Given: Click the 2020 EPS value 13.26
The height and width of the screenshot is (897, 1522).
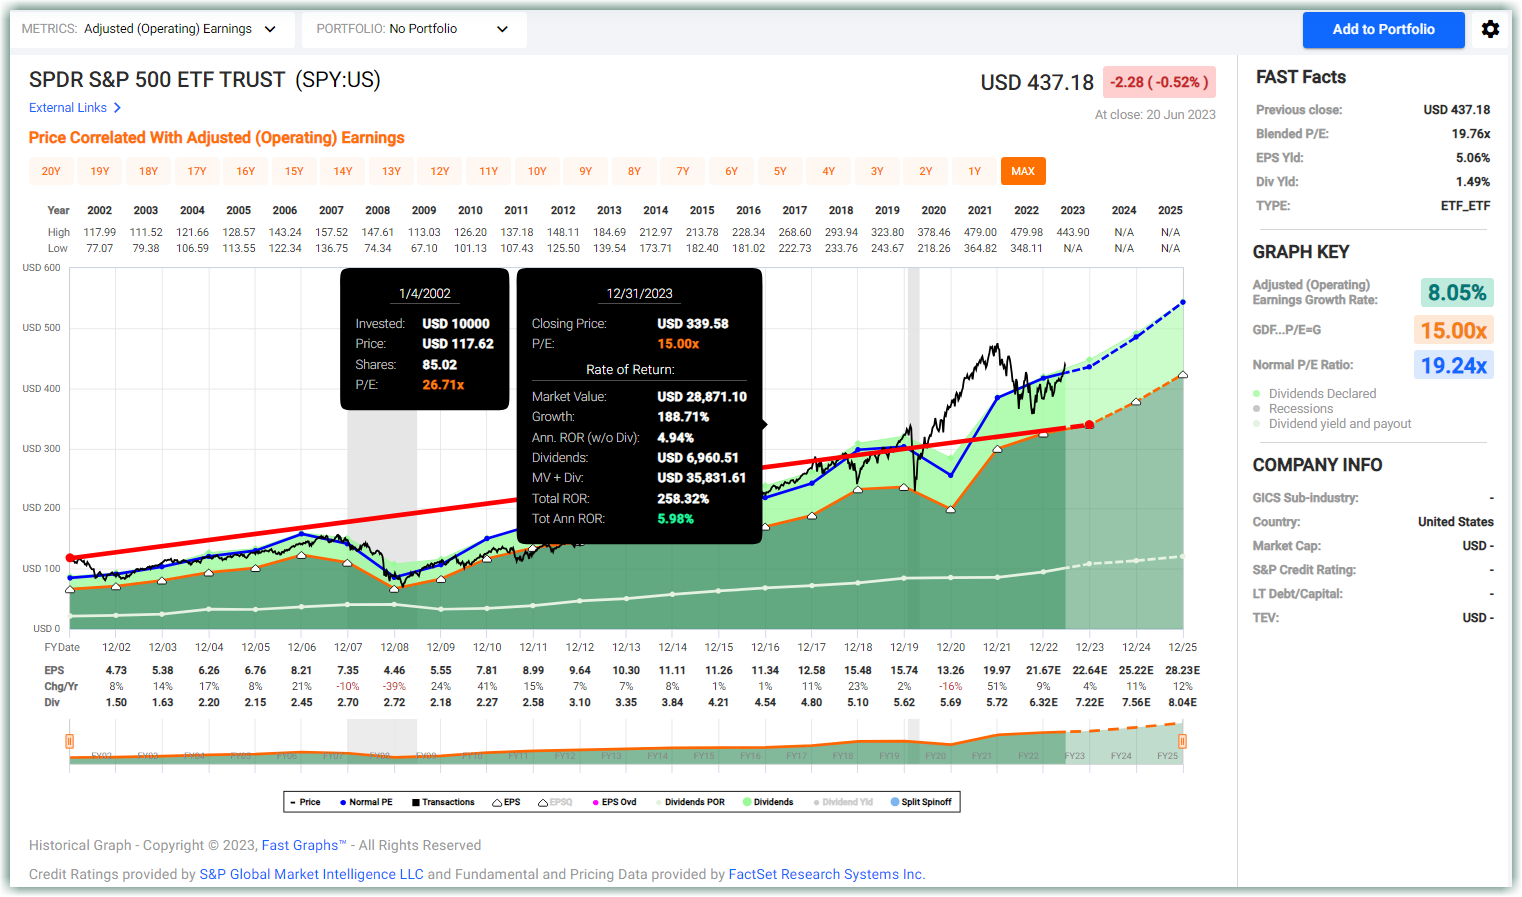Looking at the screenshot, I should coord(951,671).
